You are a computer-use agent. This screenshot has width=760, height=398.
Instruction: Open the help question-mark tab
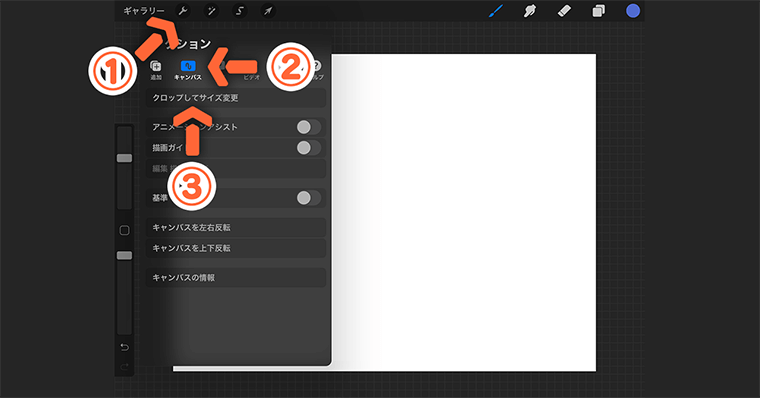(x=317, y=70)
